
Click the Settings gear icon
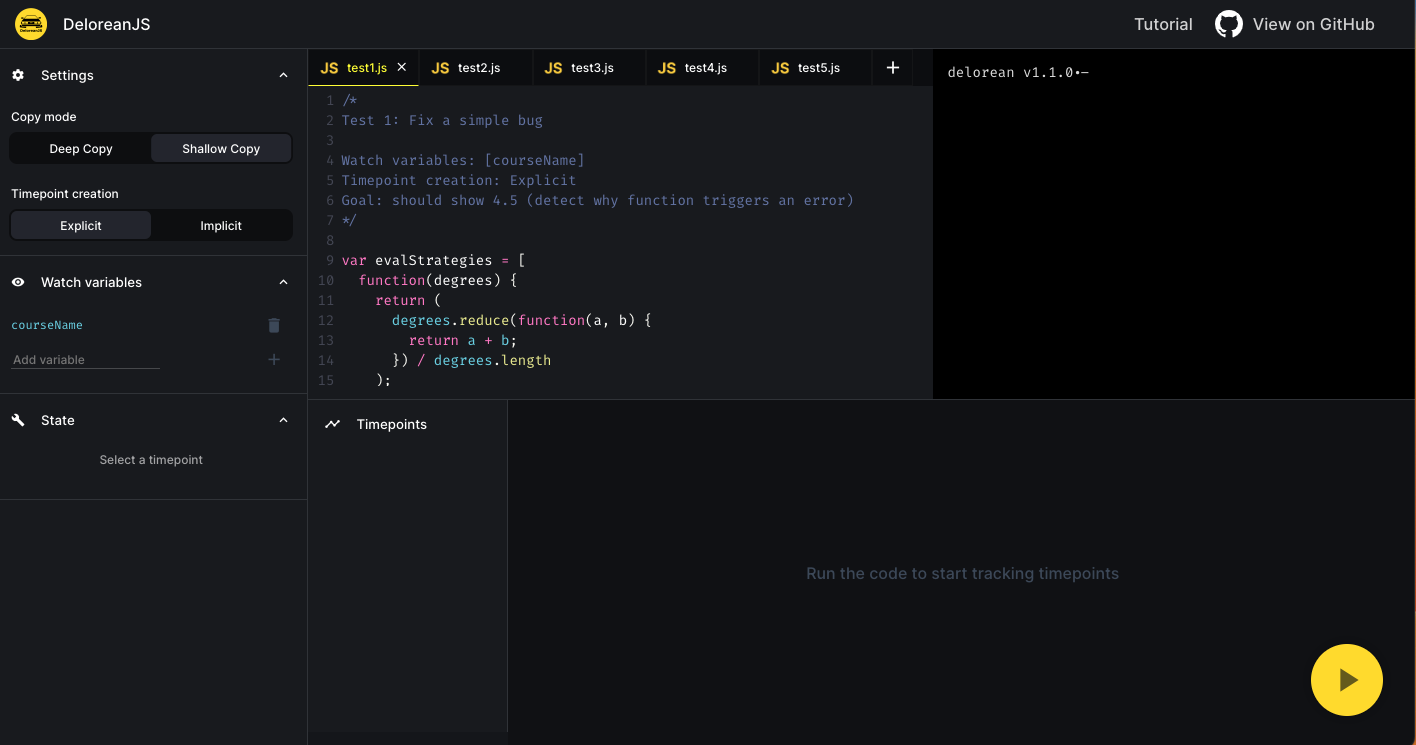point(18,75)
